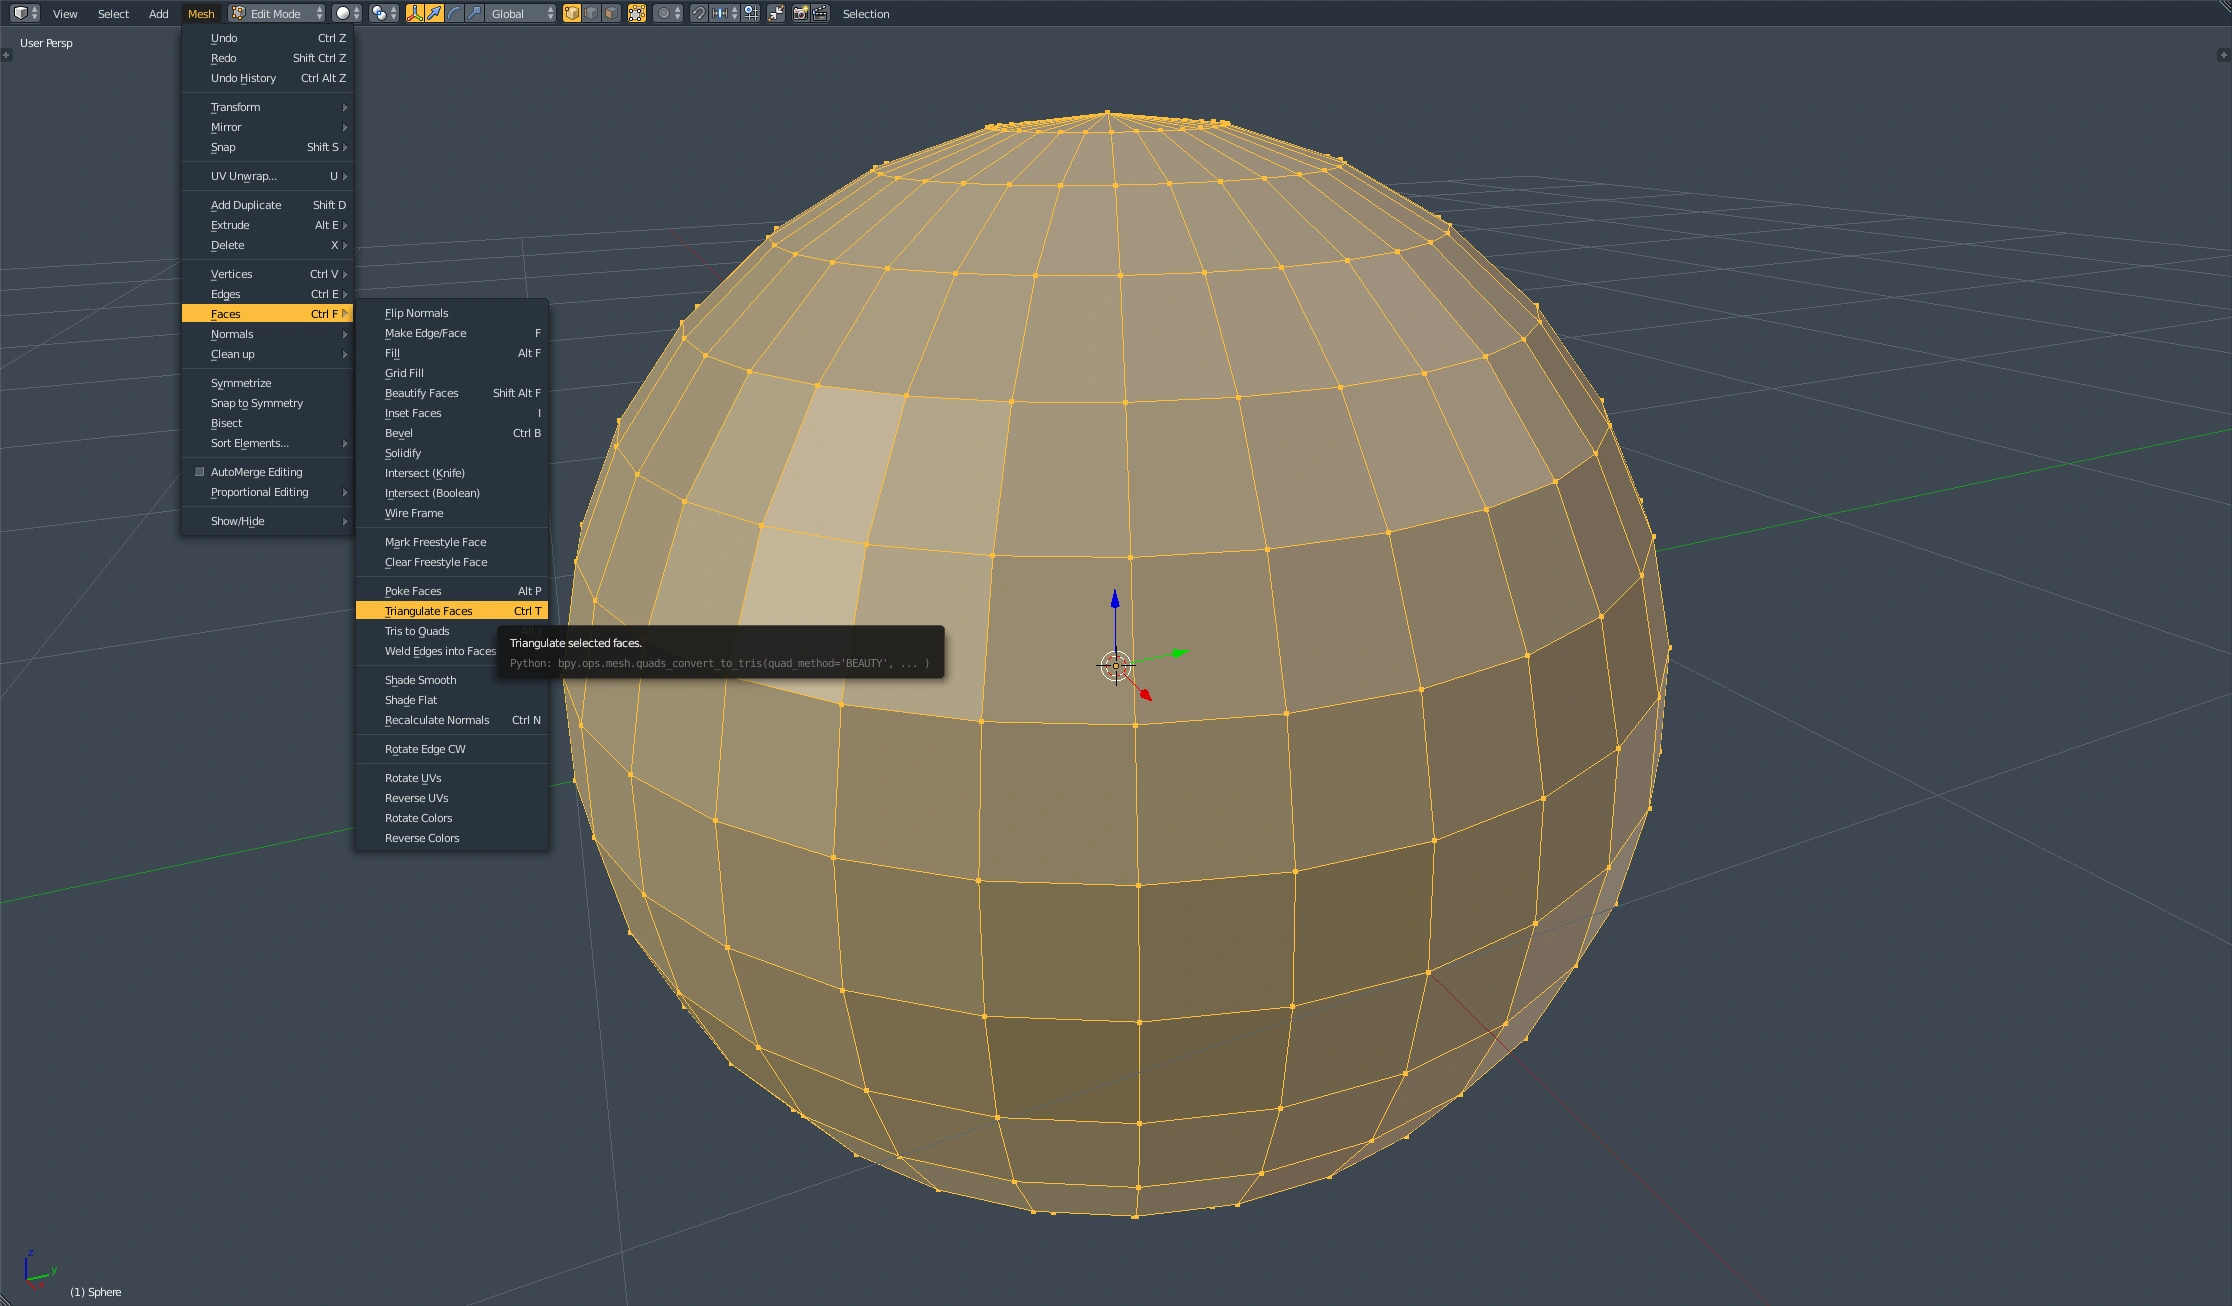
Task: Click Tris to Quads
Action: point(417,631)
